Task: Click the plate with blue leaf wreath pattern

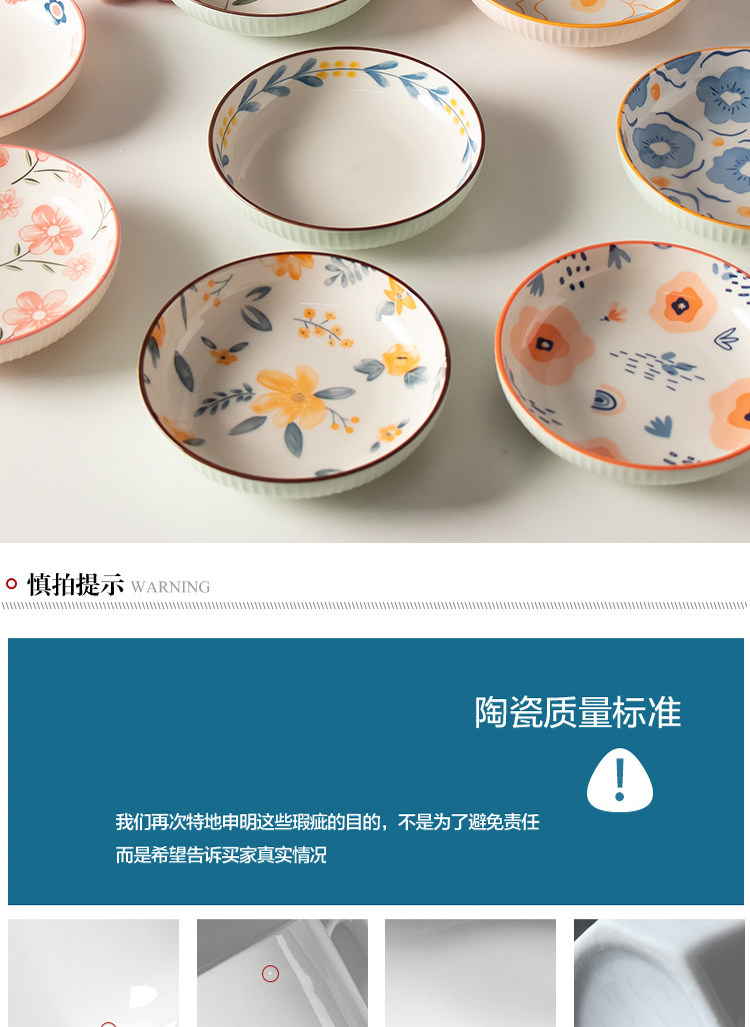Action: pyautogui.click(x=347, y=147)
